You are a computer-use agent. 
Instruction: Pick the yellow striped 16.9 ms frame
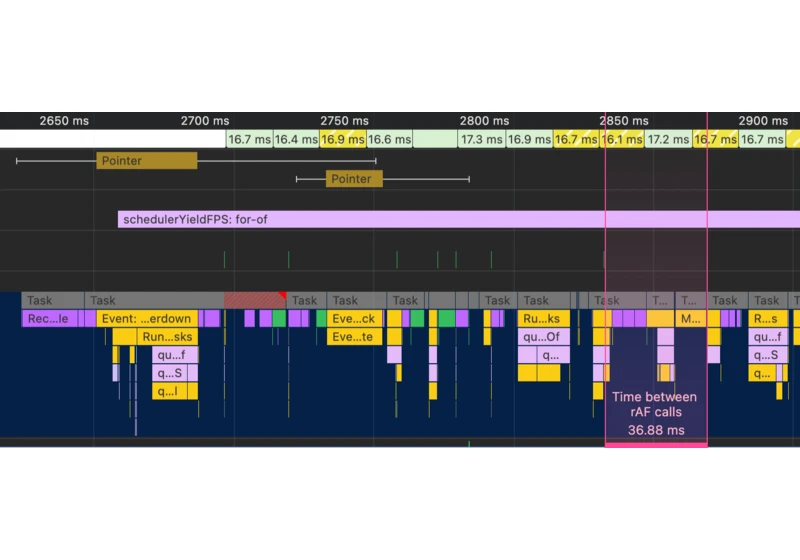pos(343,139)
